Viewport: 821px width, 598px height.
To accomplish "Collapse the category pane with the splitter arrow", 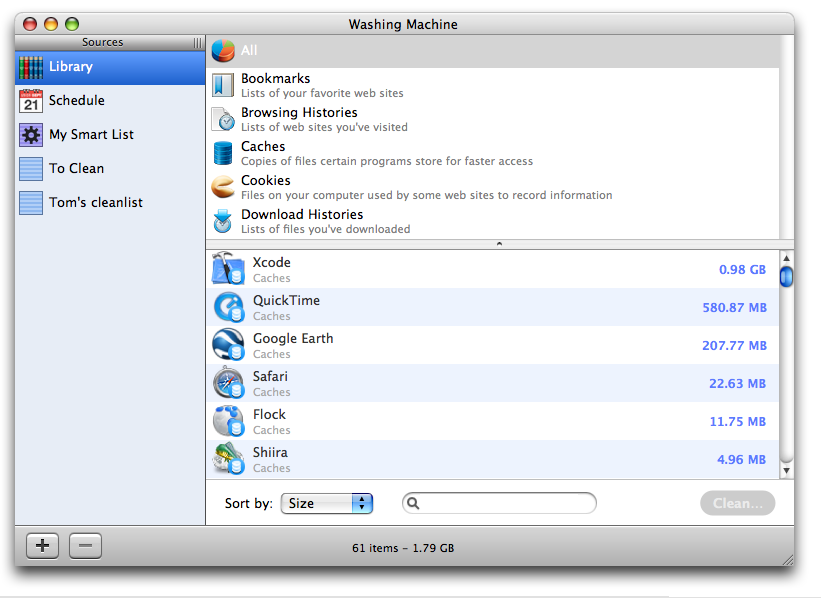I will (x=500, y=244).
